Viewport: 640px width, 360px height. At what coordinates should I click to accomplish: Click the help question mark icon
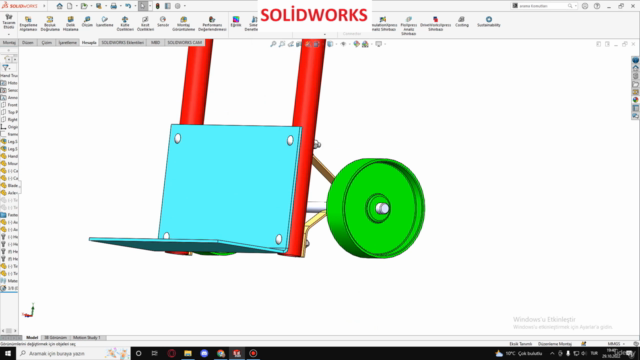(597, 6)
